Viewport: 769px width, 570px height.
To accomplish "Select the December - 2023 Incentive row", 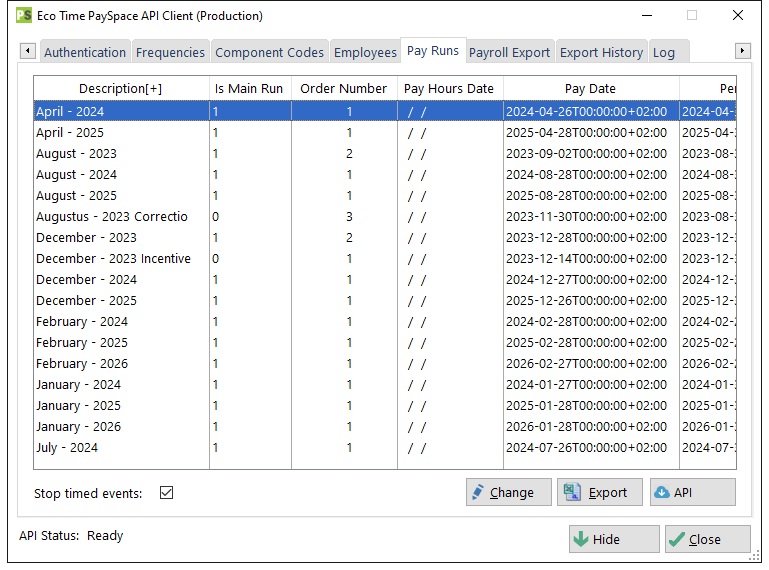I will [x=385, y=259].
